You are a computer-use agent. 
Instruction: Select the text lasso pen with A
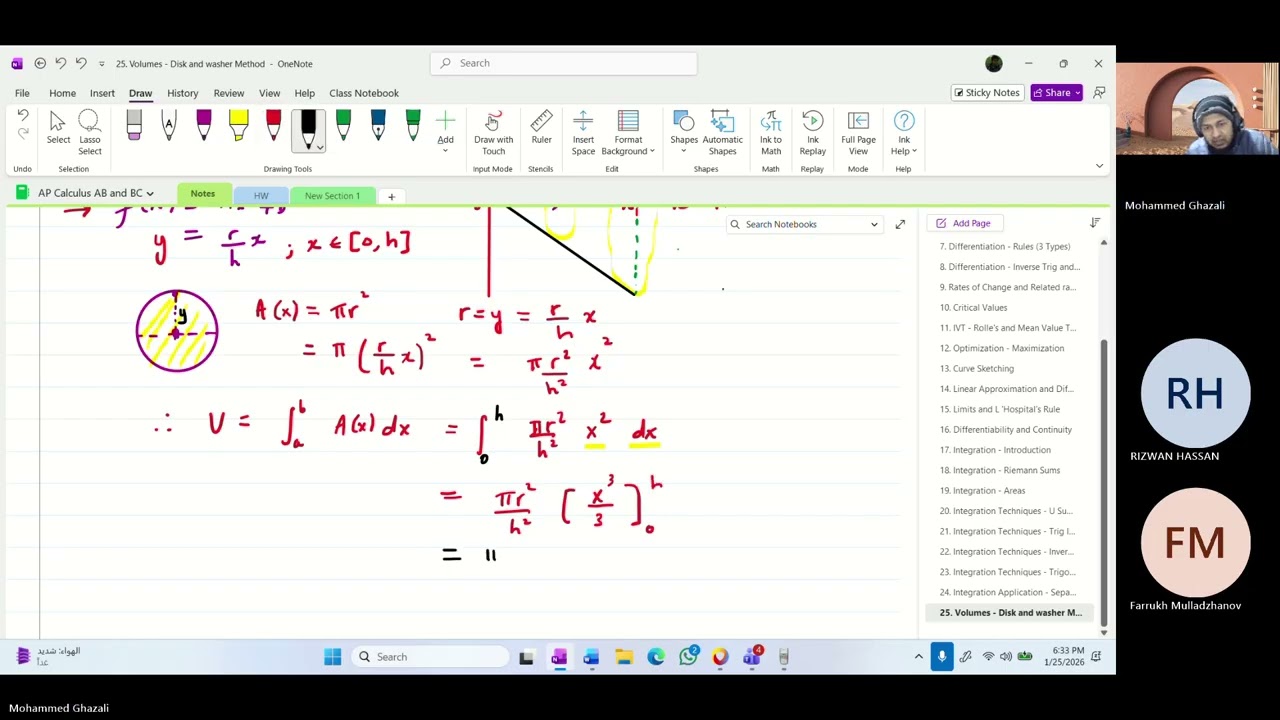point(168,125)
